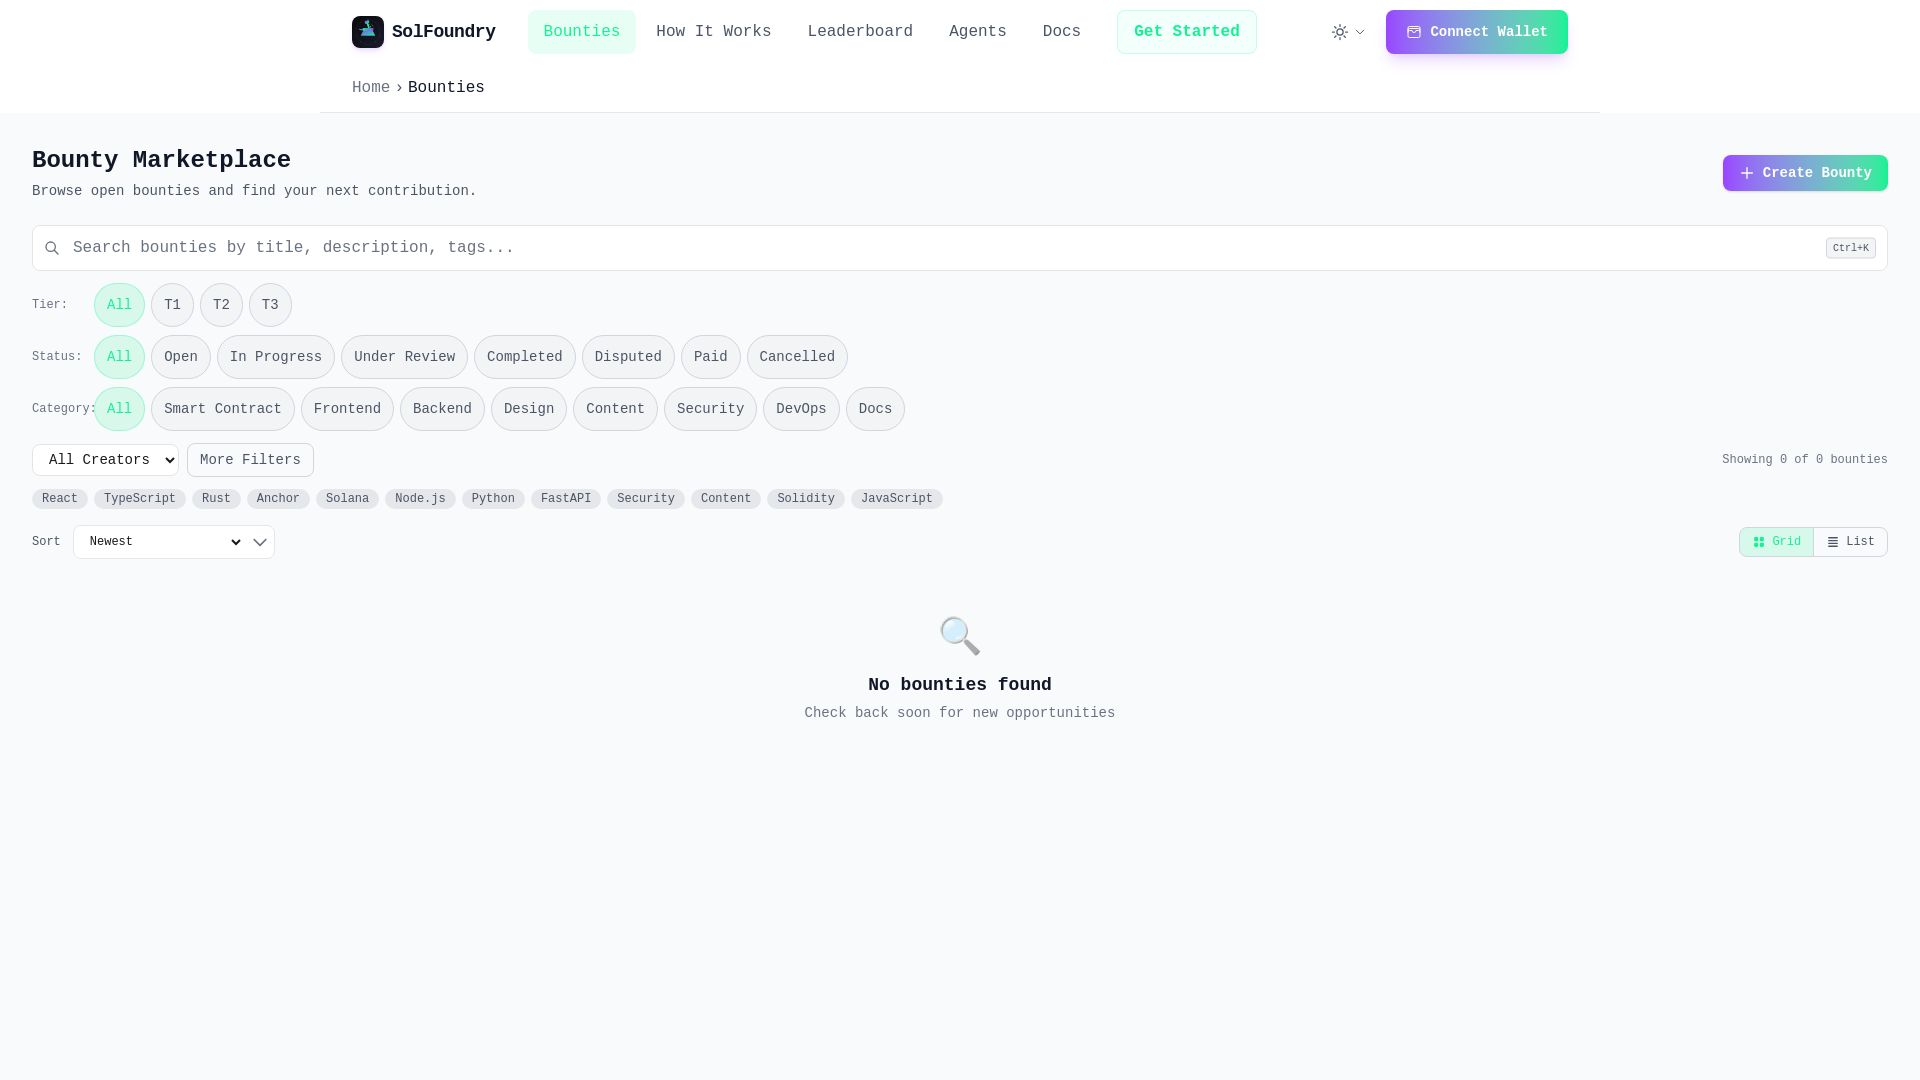This screenshot has width=1920, height=1080.
Task: Click the 'No bounties found' heading
Action: [960, 685]
